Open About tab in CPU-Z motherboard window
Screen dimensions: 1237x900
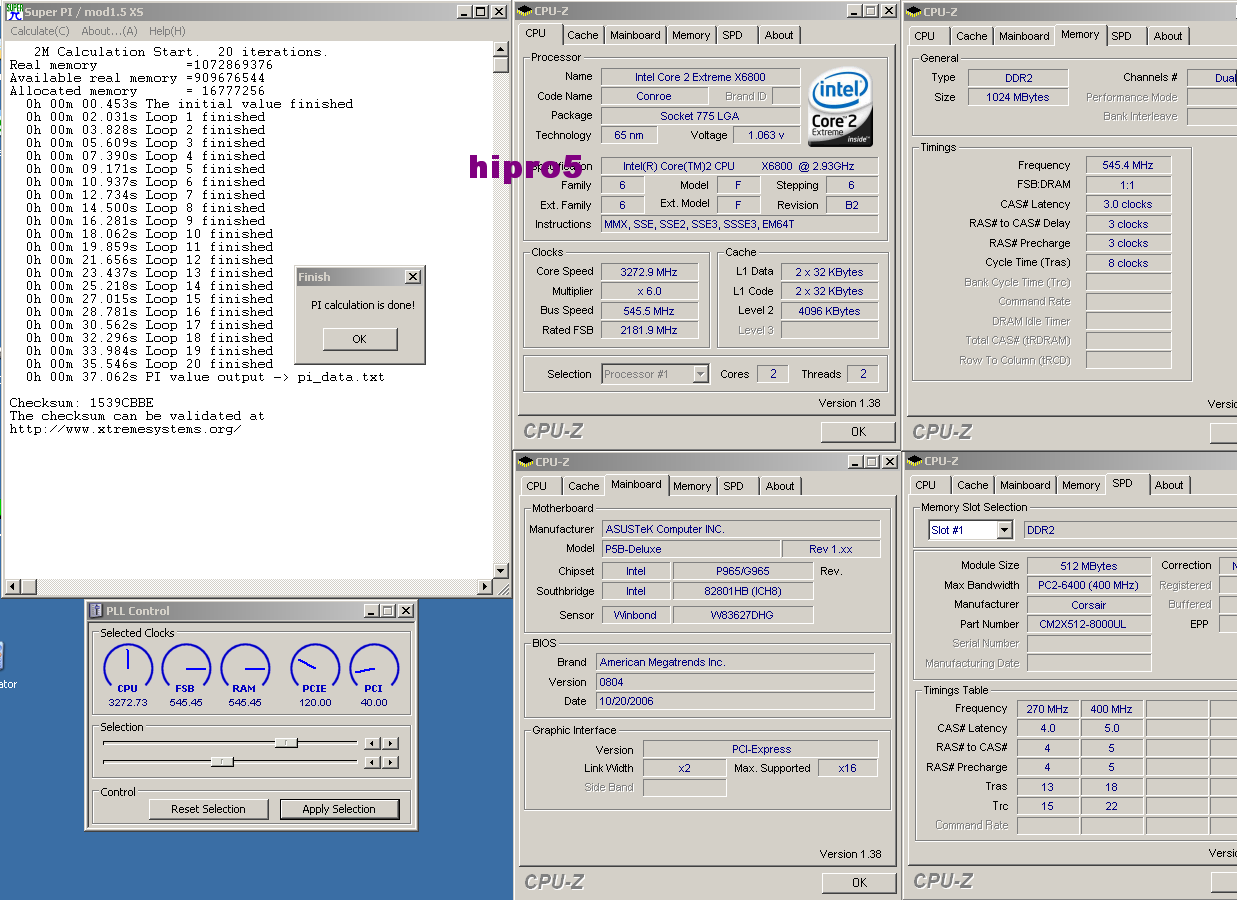(x=780, y=486)
